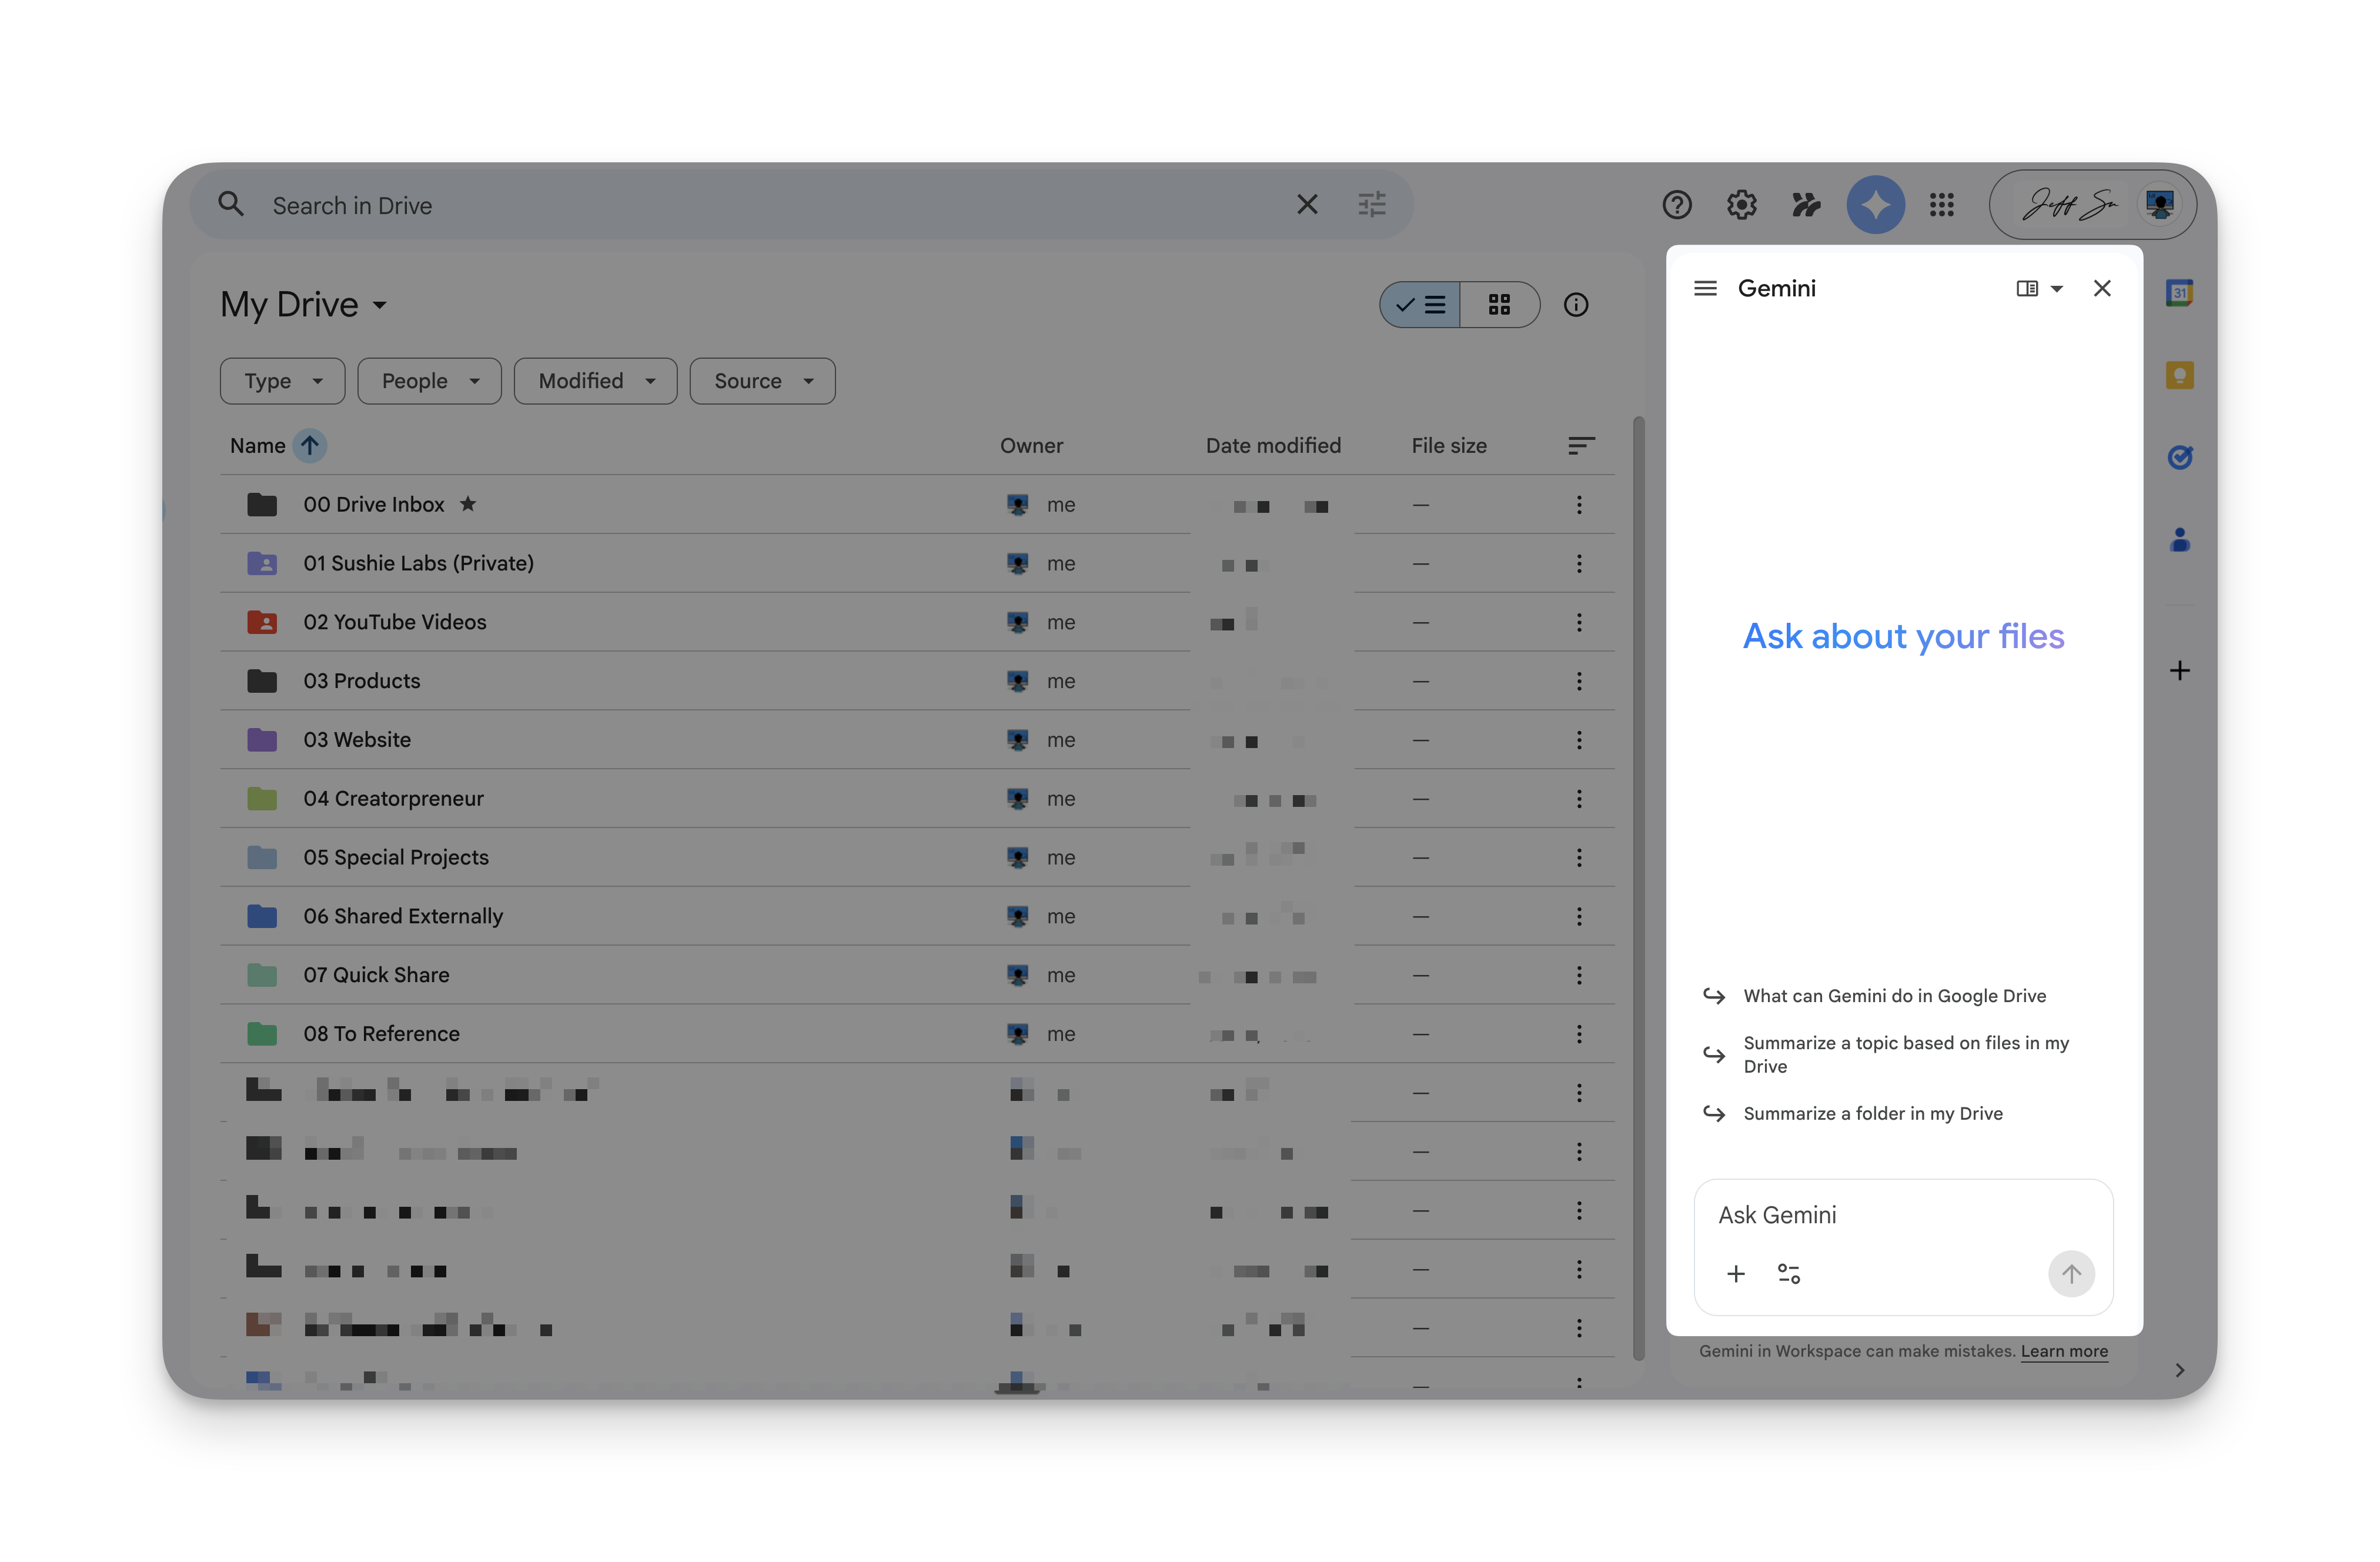This screenshot has width=2380, height=1562.
Task: Open the Modified filter dropdown
Action: tap(595, 381)
